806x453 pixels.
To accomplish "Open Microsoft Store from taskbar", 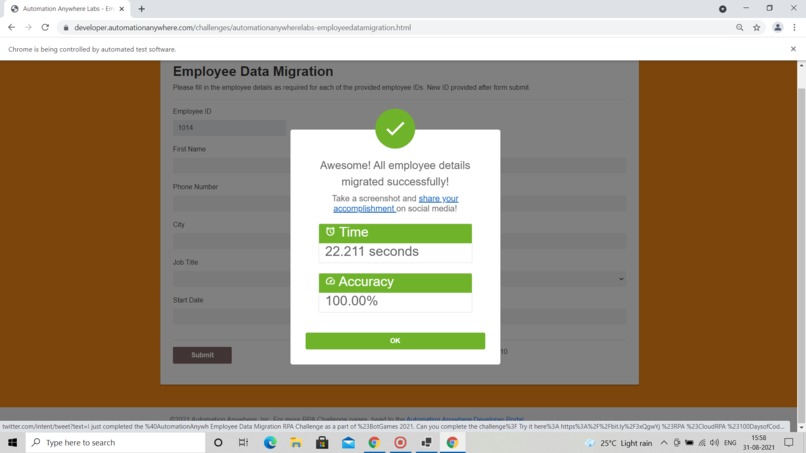I will pos(322,442).
